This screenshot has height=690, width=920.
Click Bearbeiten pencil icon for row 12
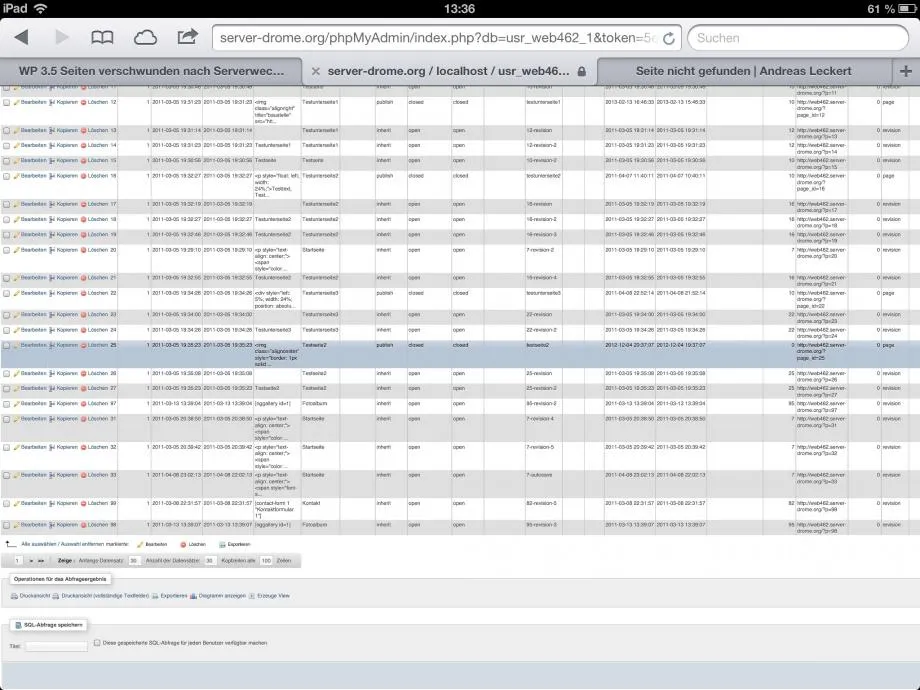pos(17,102)
